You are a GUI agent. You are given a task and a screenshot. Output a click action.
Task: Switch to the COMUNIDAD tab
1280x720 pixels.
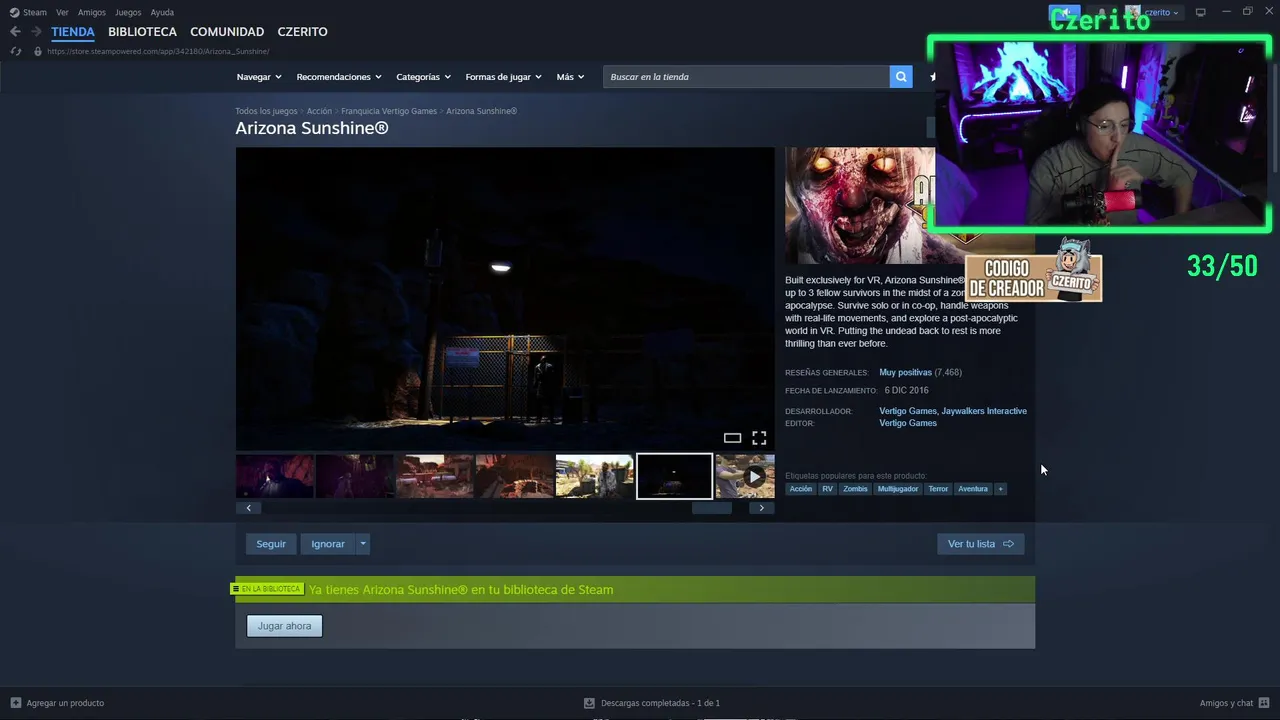tap(227, 32)
